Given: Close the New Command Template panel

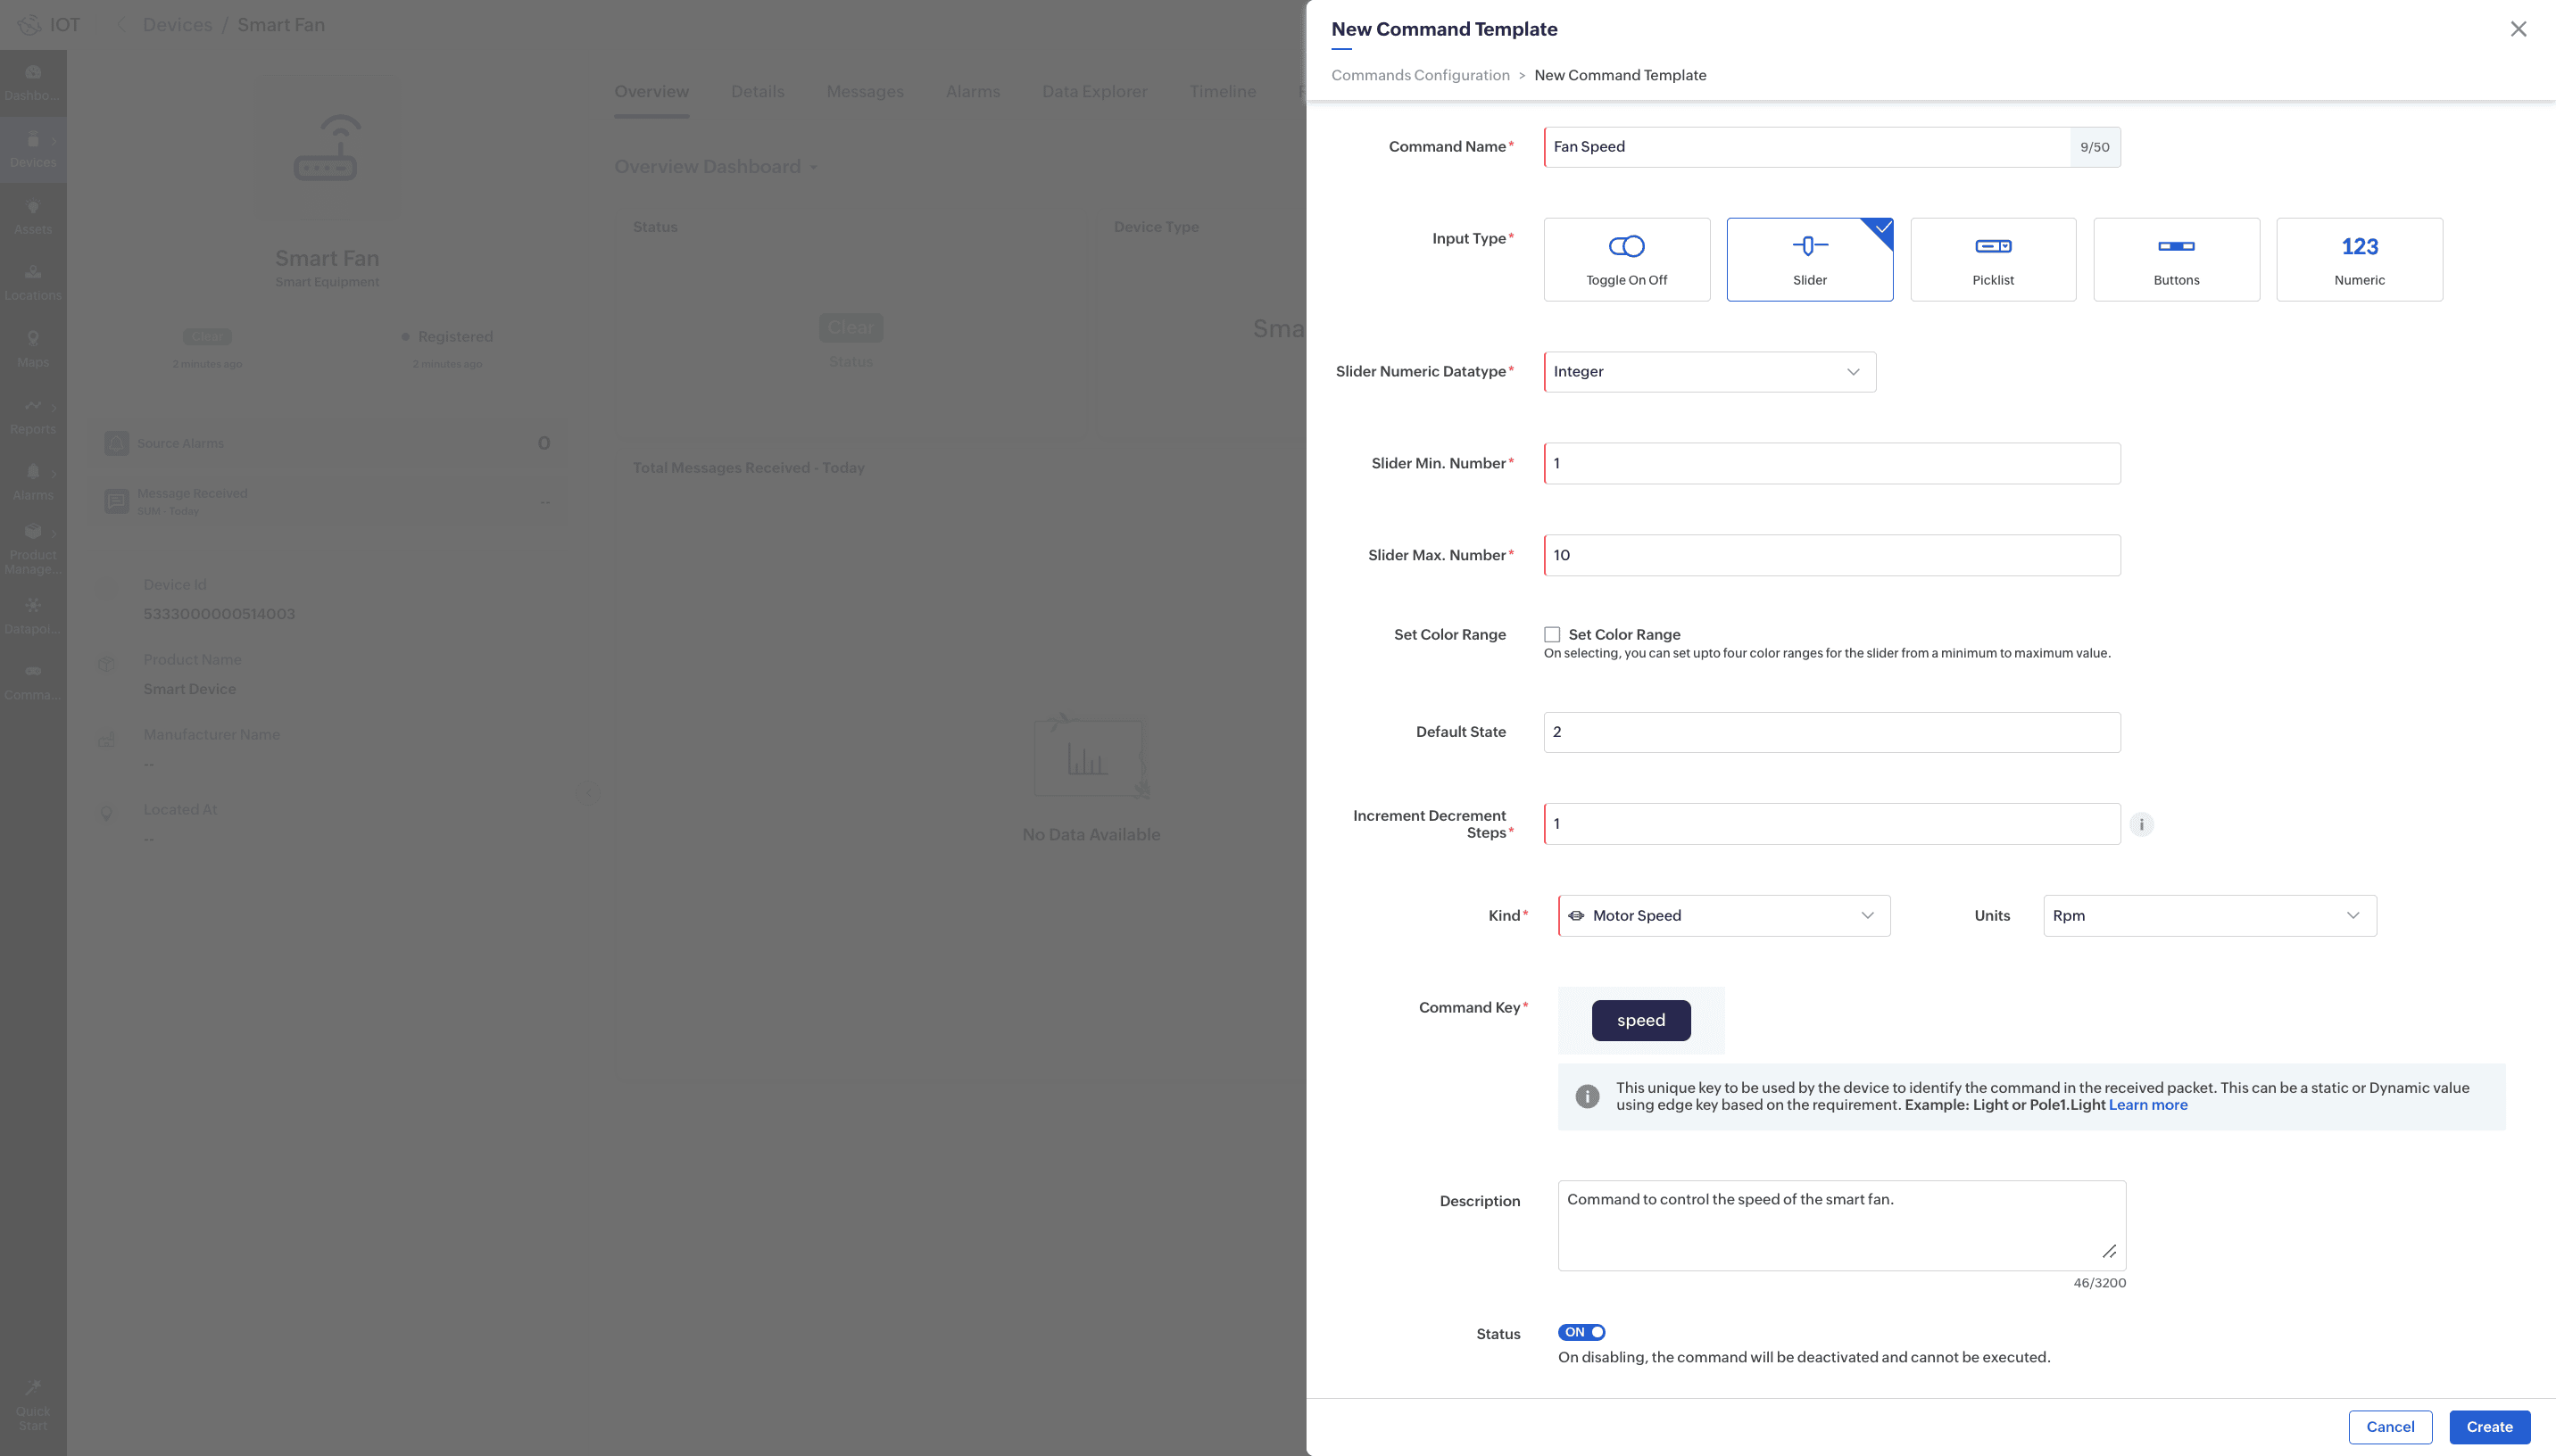Looking at the screenshot, I should tap(2518, 29).
